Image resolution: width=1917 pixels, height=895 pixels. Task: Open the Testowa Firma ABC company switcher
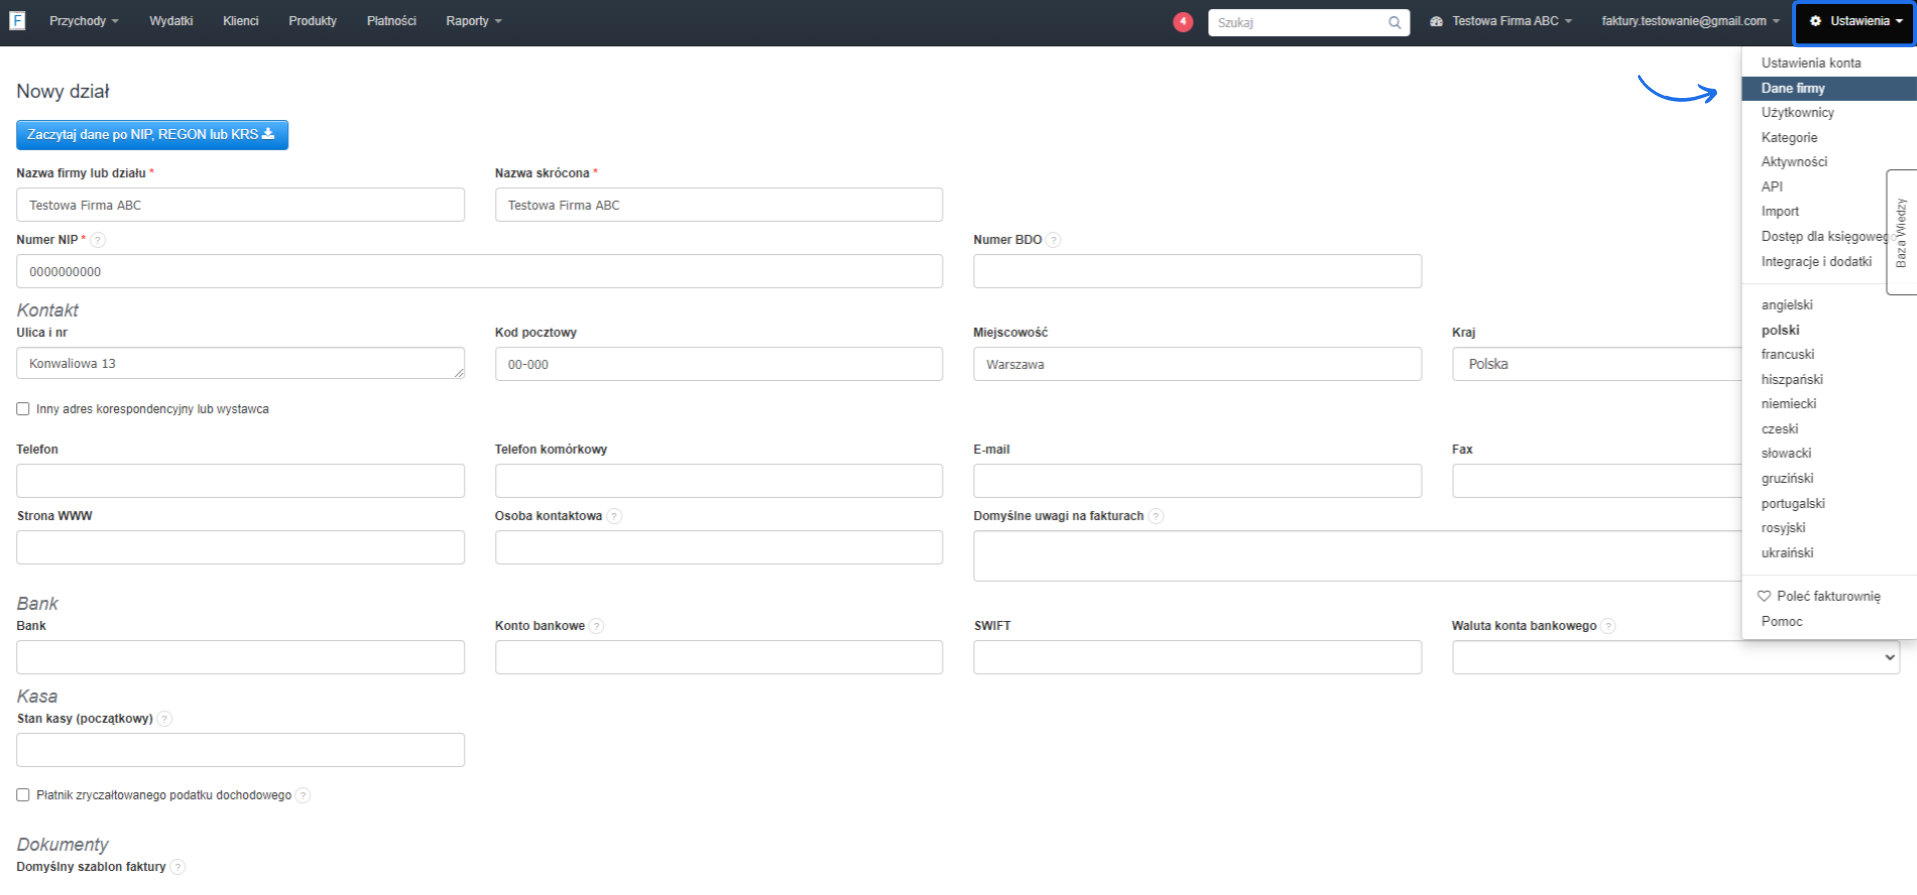tap(1501, 21)
